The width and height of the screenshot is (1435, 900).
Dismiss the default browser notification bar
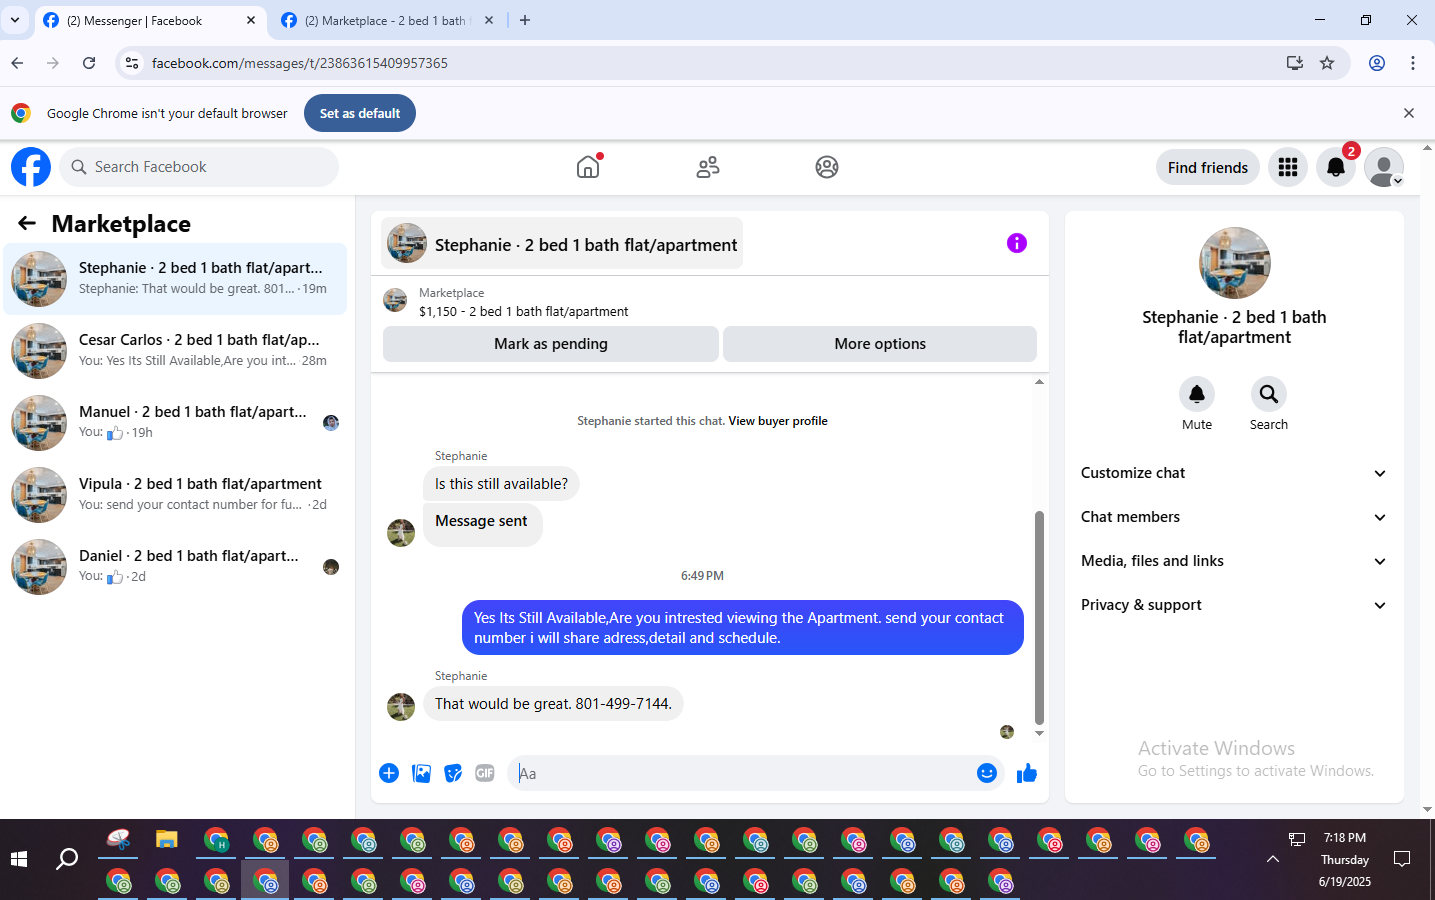[x=1409, y=113]
